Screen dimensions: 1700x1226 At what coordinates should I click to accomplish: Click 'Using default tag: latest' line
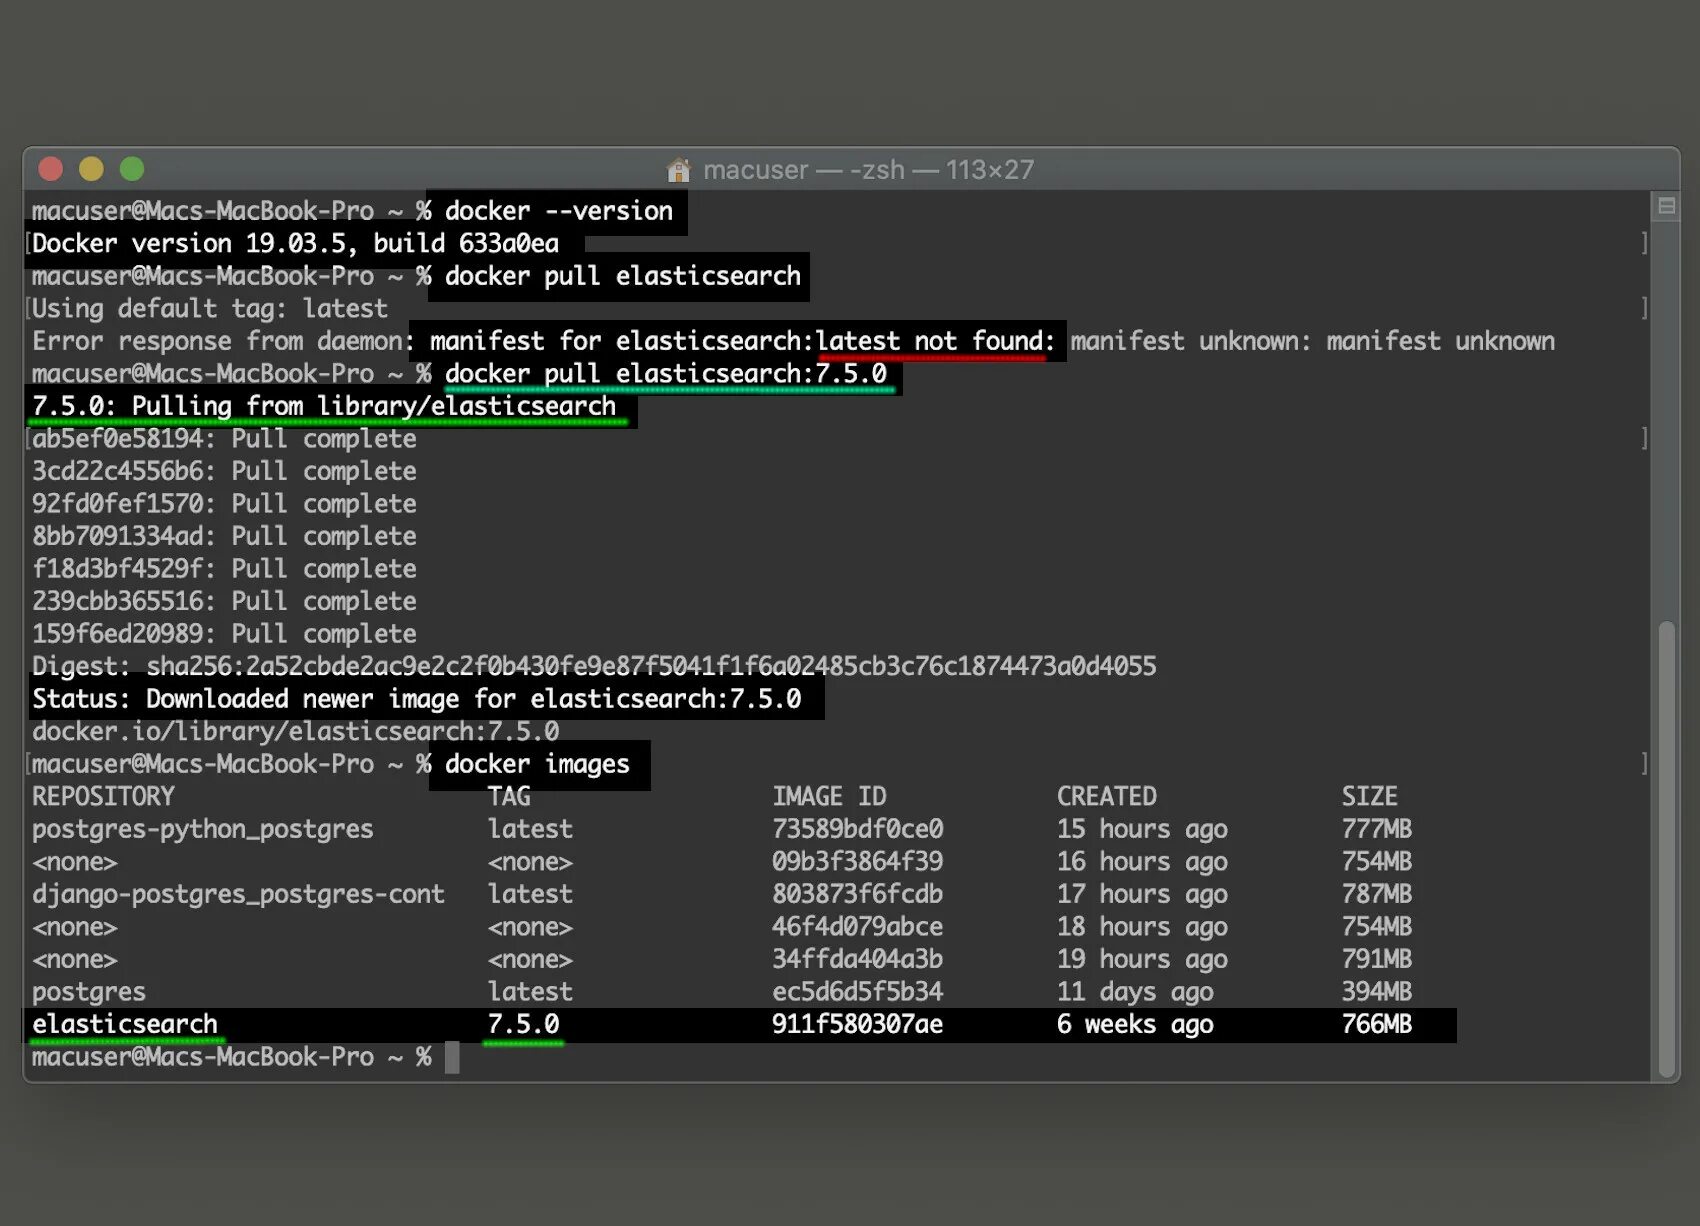click(x=209, y=309)
